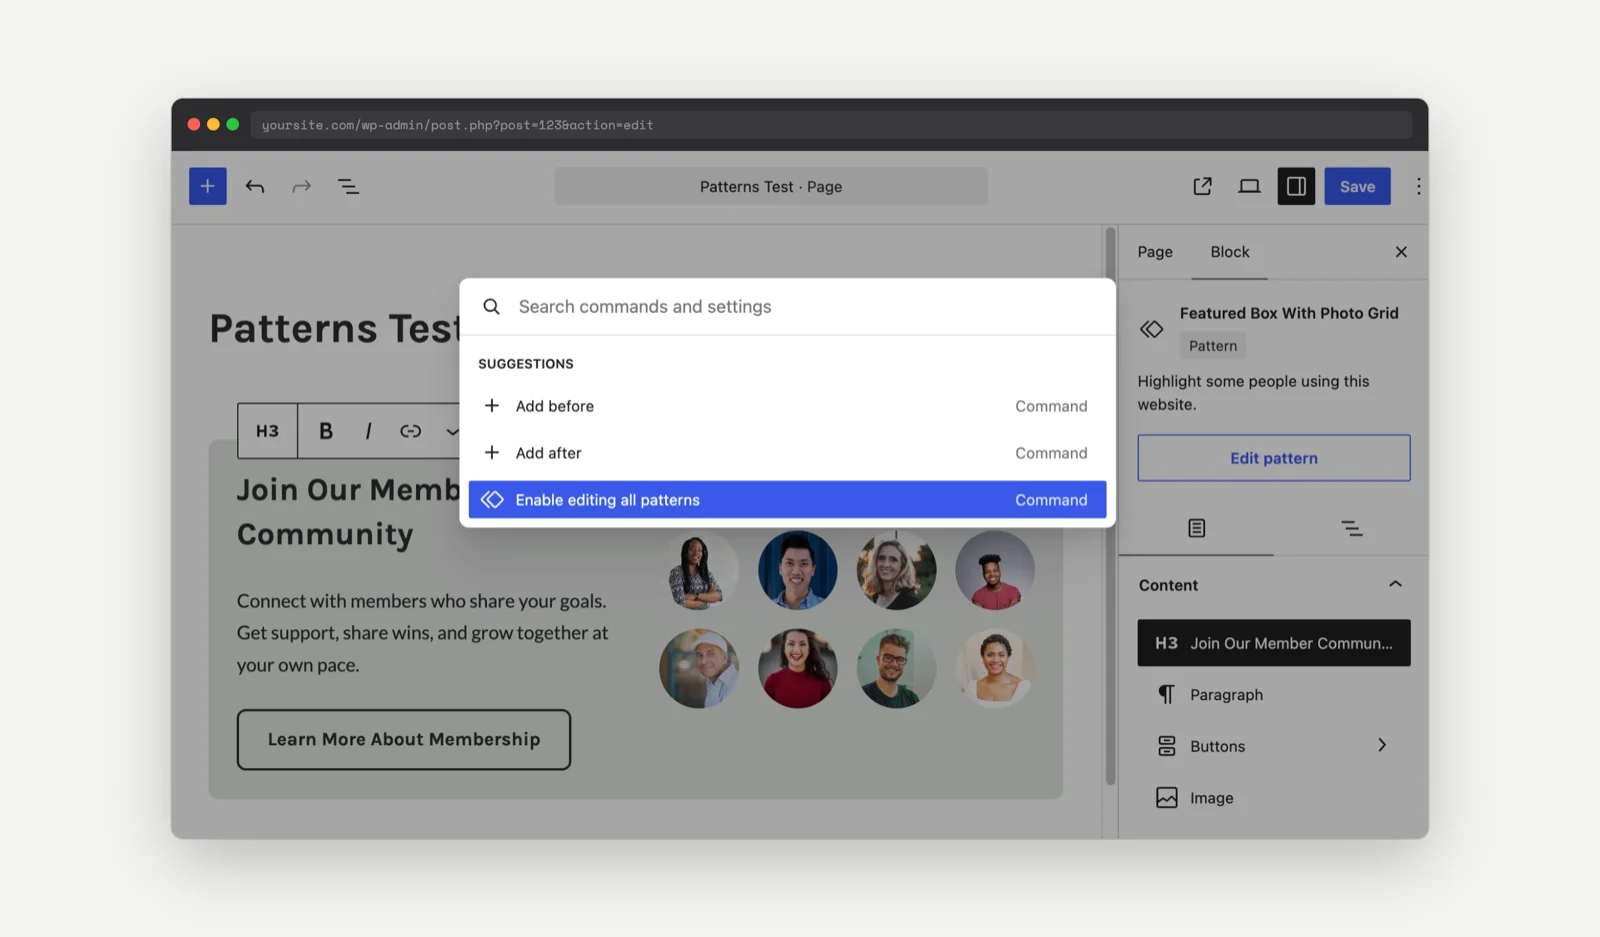Select the pattern icon beside Featured Box title

pyautogui.click(x=1152, y=329)
